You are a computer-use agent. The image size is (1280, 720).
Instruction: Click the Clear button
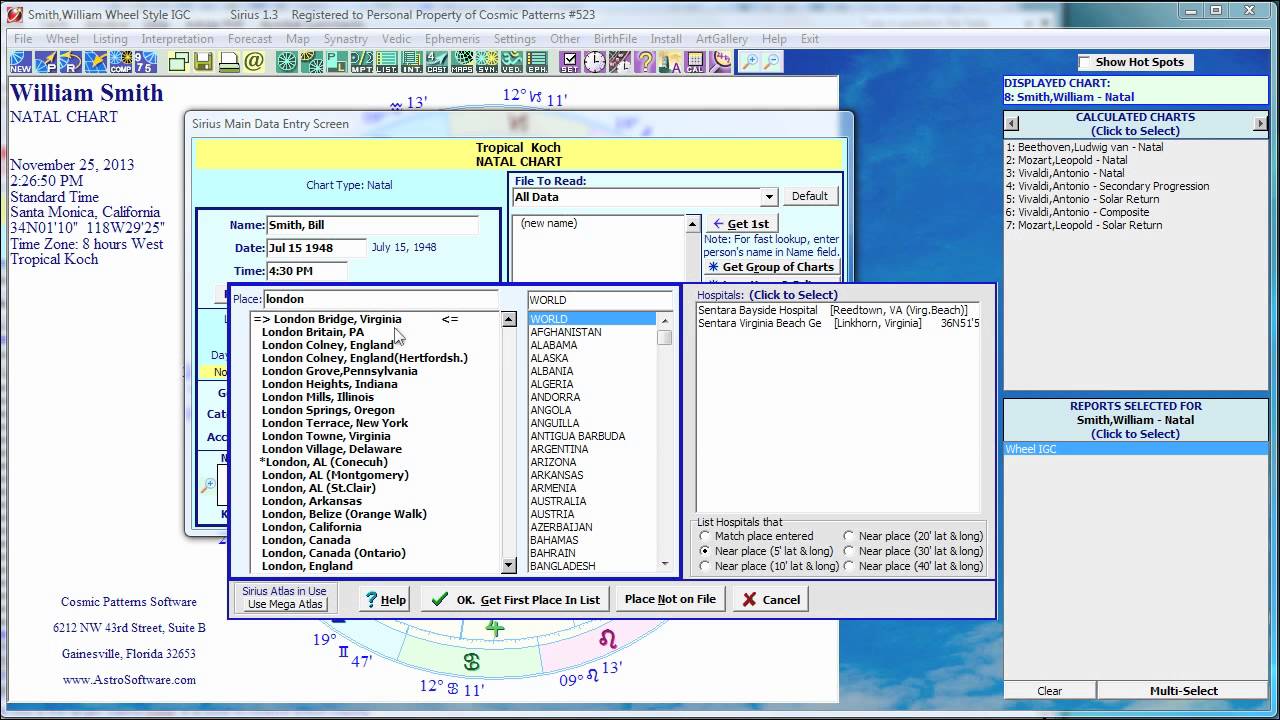point(1049,690)
